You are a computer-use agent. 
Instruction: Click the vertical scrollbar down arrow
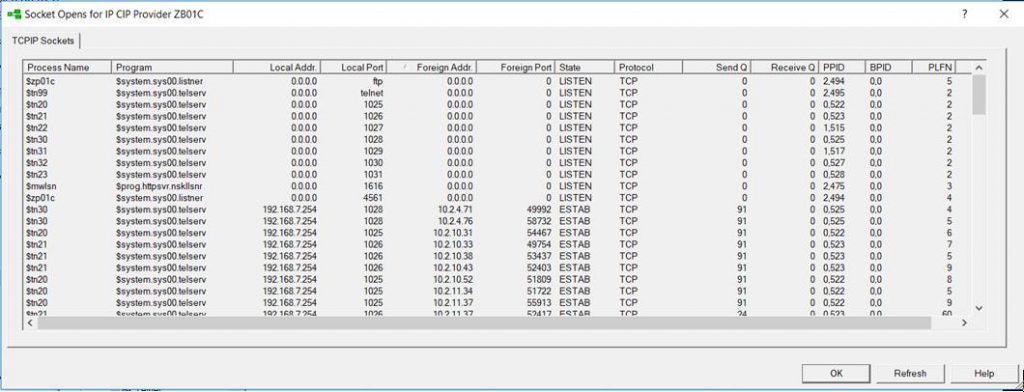coord(978,308)
